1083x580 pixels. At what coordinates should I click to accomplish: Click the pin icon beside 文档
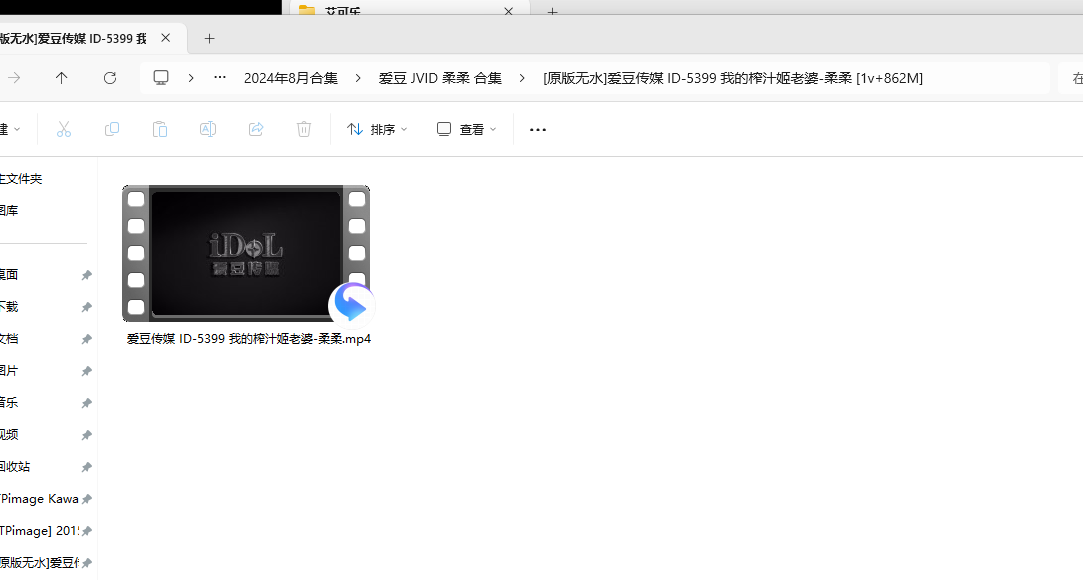(x=86, y=339)
